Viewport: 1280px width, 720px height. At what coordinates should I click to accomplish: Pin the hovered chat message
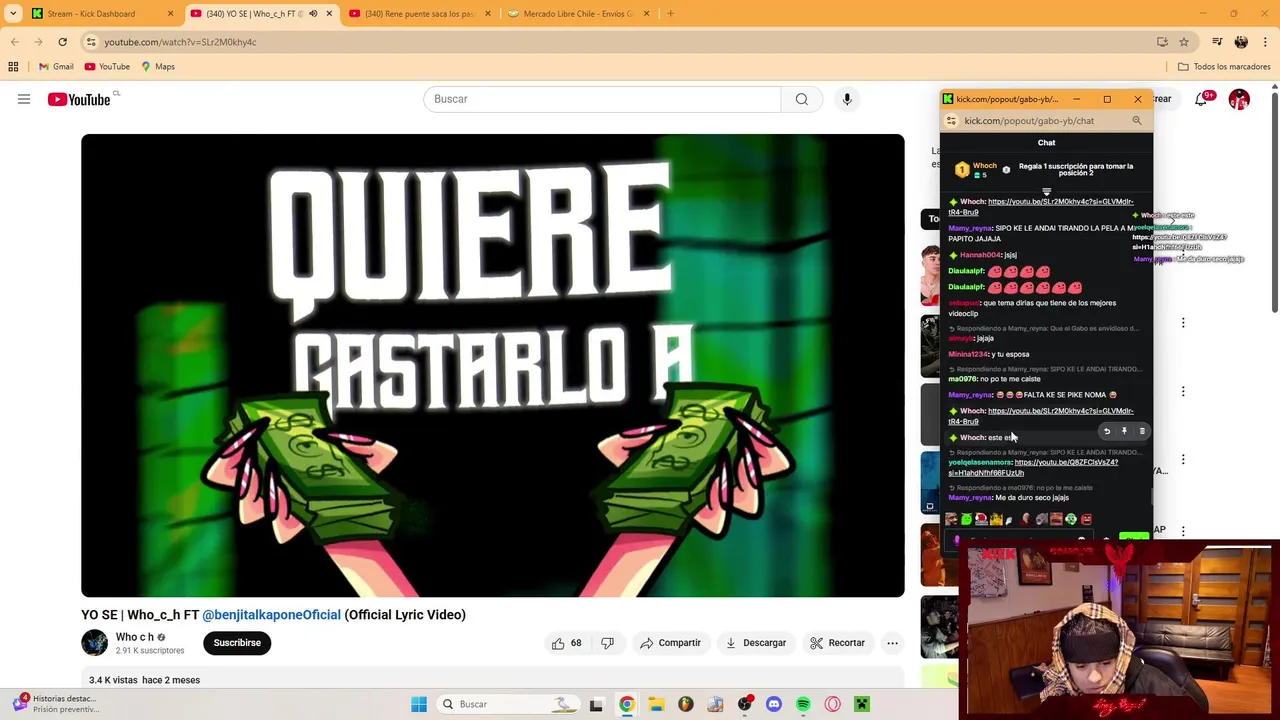point(1124,431)
